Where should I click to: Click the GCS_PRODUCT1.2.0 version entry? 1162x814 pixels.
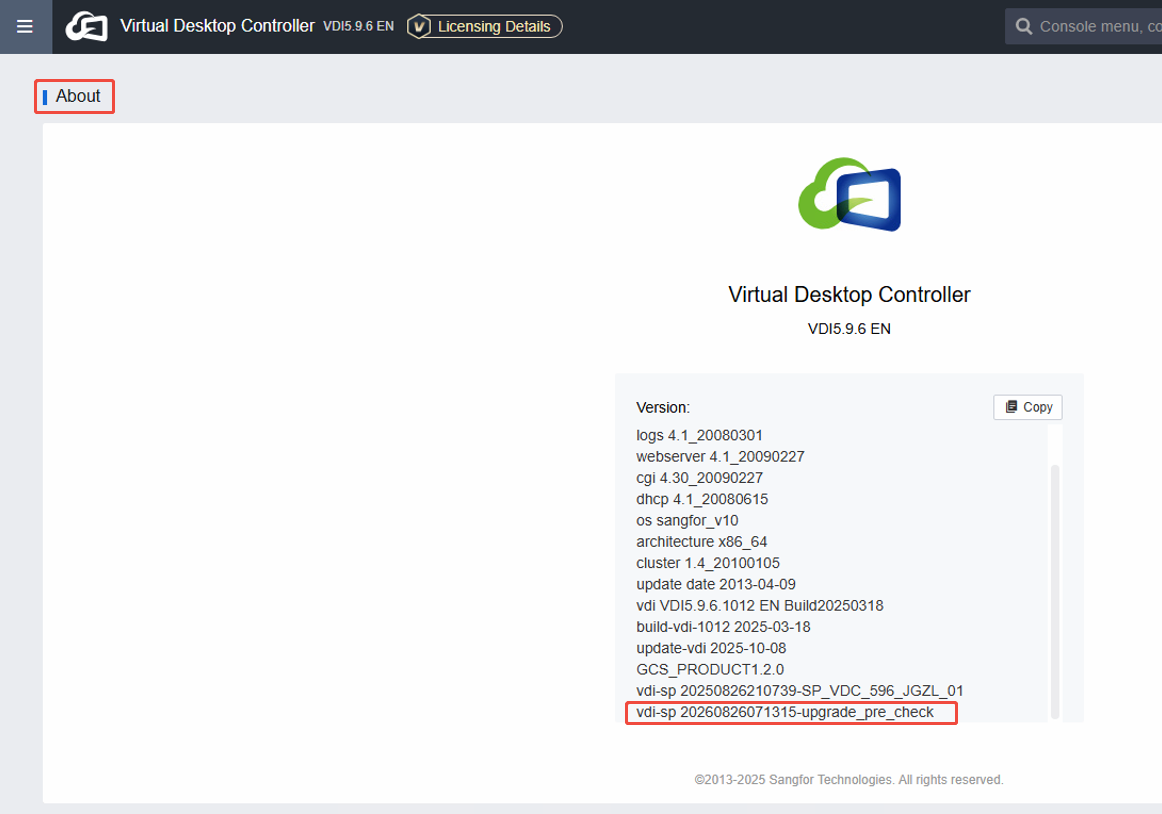710,669
